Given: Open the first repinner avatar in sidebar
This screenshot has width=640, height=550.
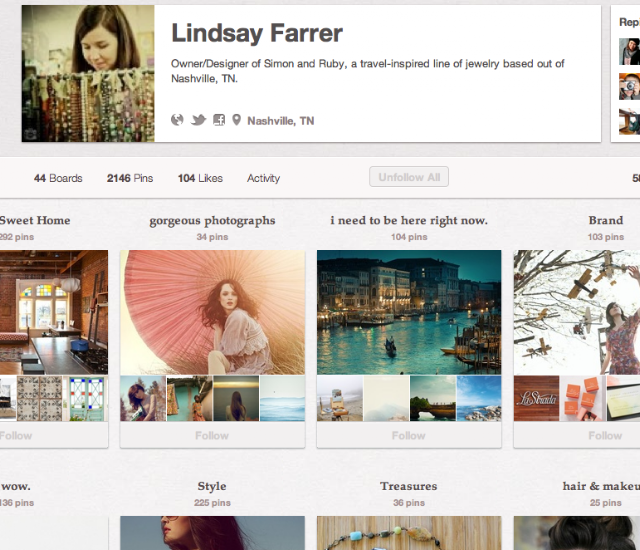Looking at the screenshot, I should coord(629,51).
